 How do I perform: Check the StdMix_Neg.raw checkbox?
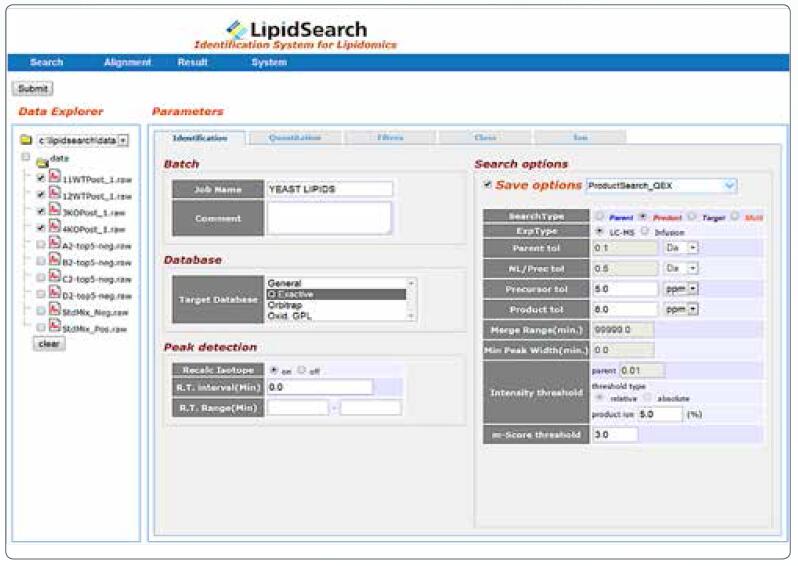point(41,311)
